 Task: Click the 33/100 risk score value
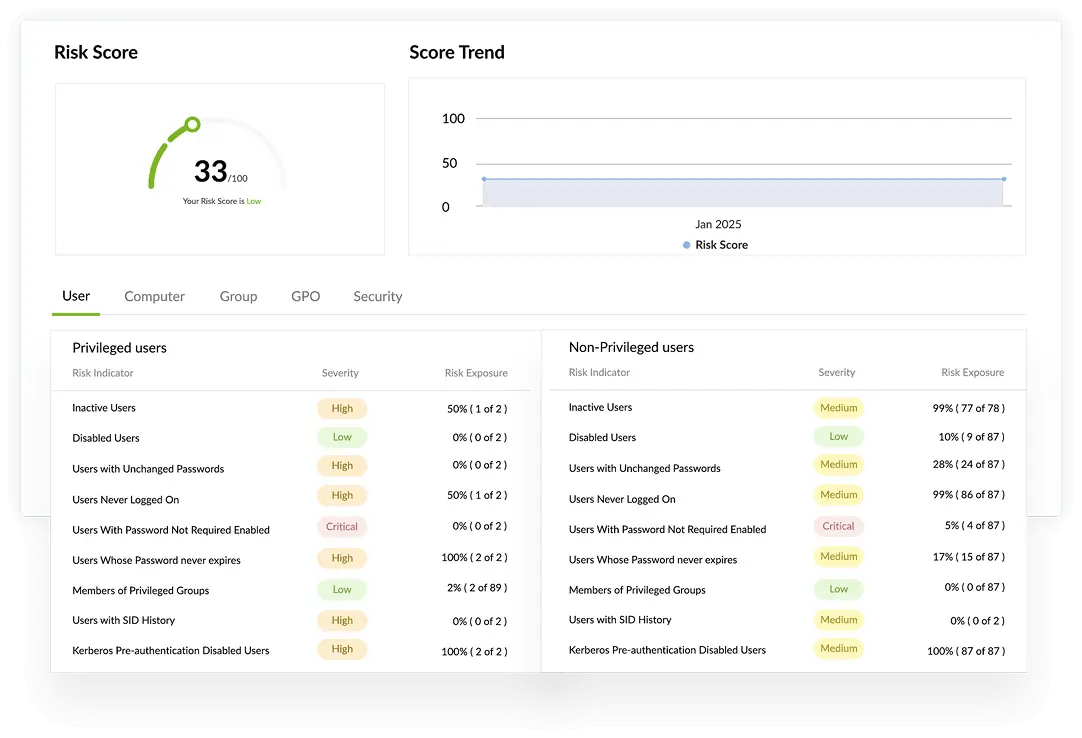coord(220,171)
